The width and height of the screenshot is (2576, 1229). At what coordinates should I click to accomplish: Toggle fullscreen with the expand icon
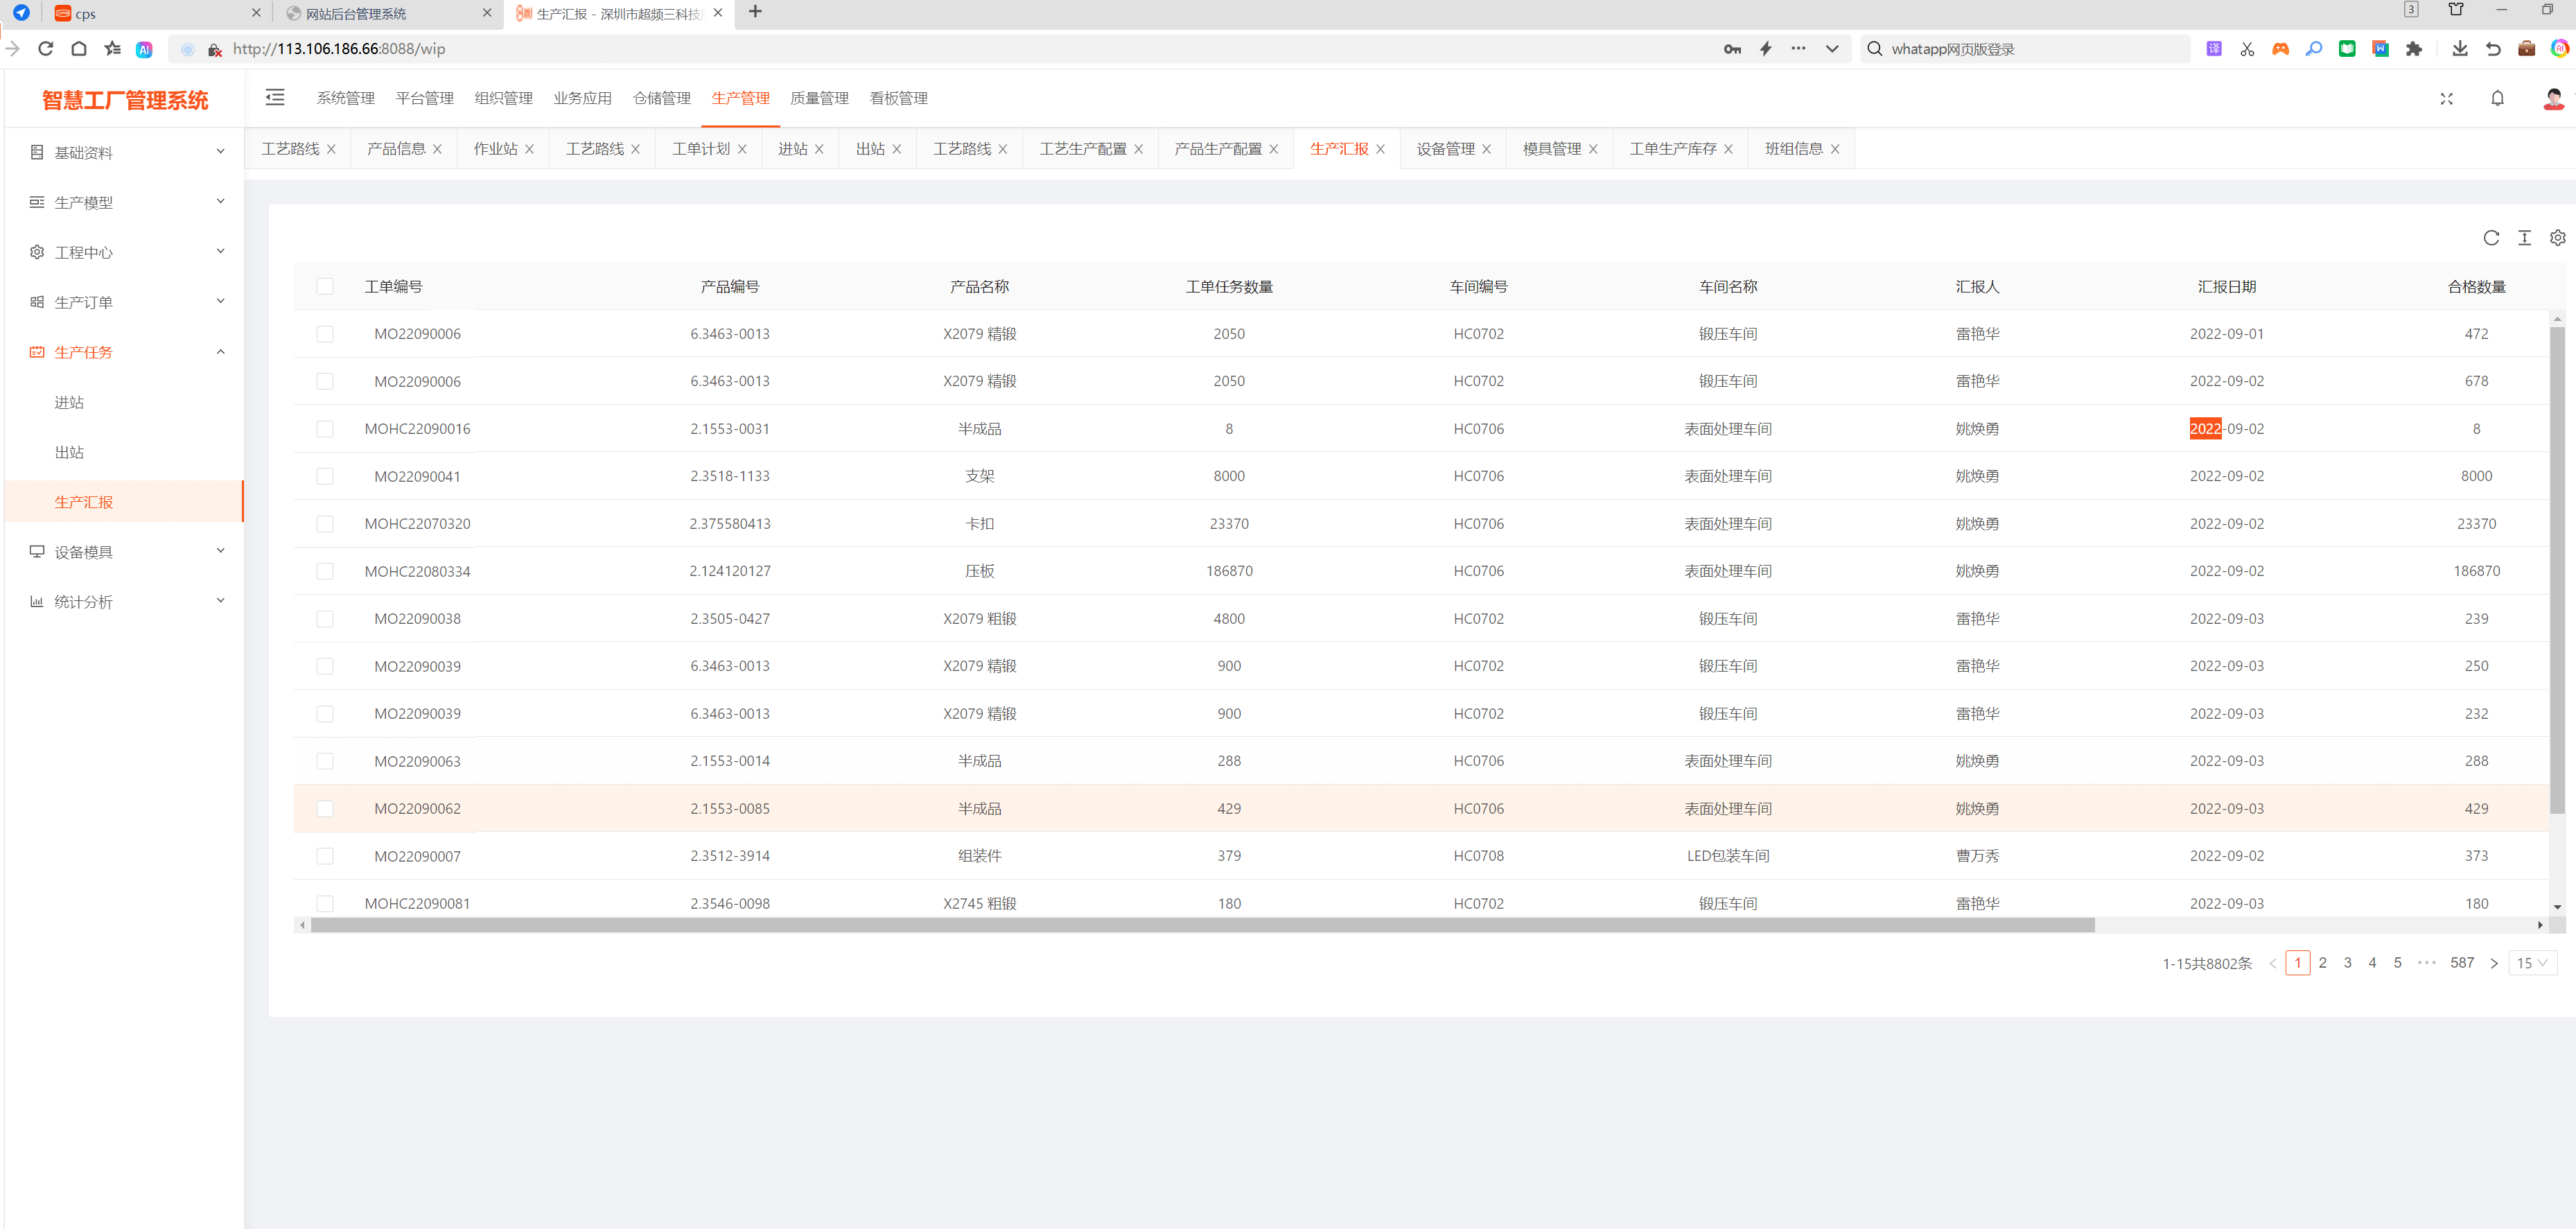coord(2446,98)
